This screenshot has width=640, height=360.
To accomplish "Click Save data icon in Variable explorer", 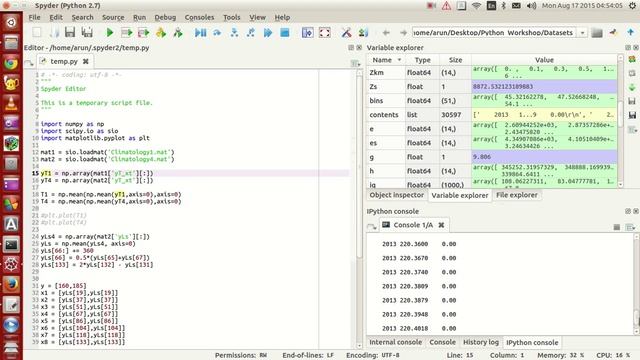I will tap(632, 101).
